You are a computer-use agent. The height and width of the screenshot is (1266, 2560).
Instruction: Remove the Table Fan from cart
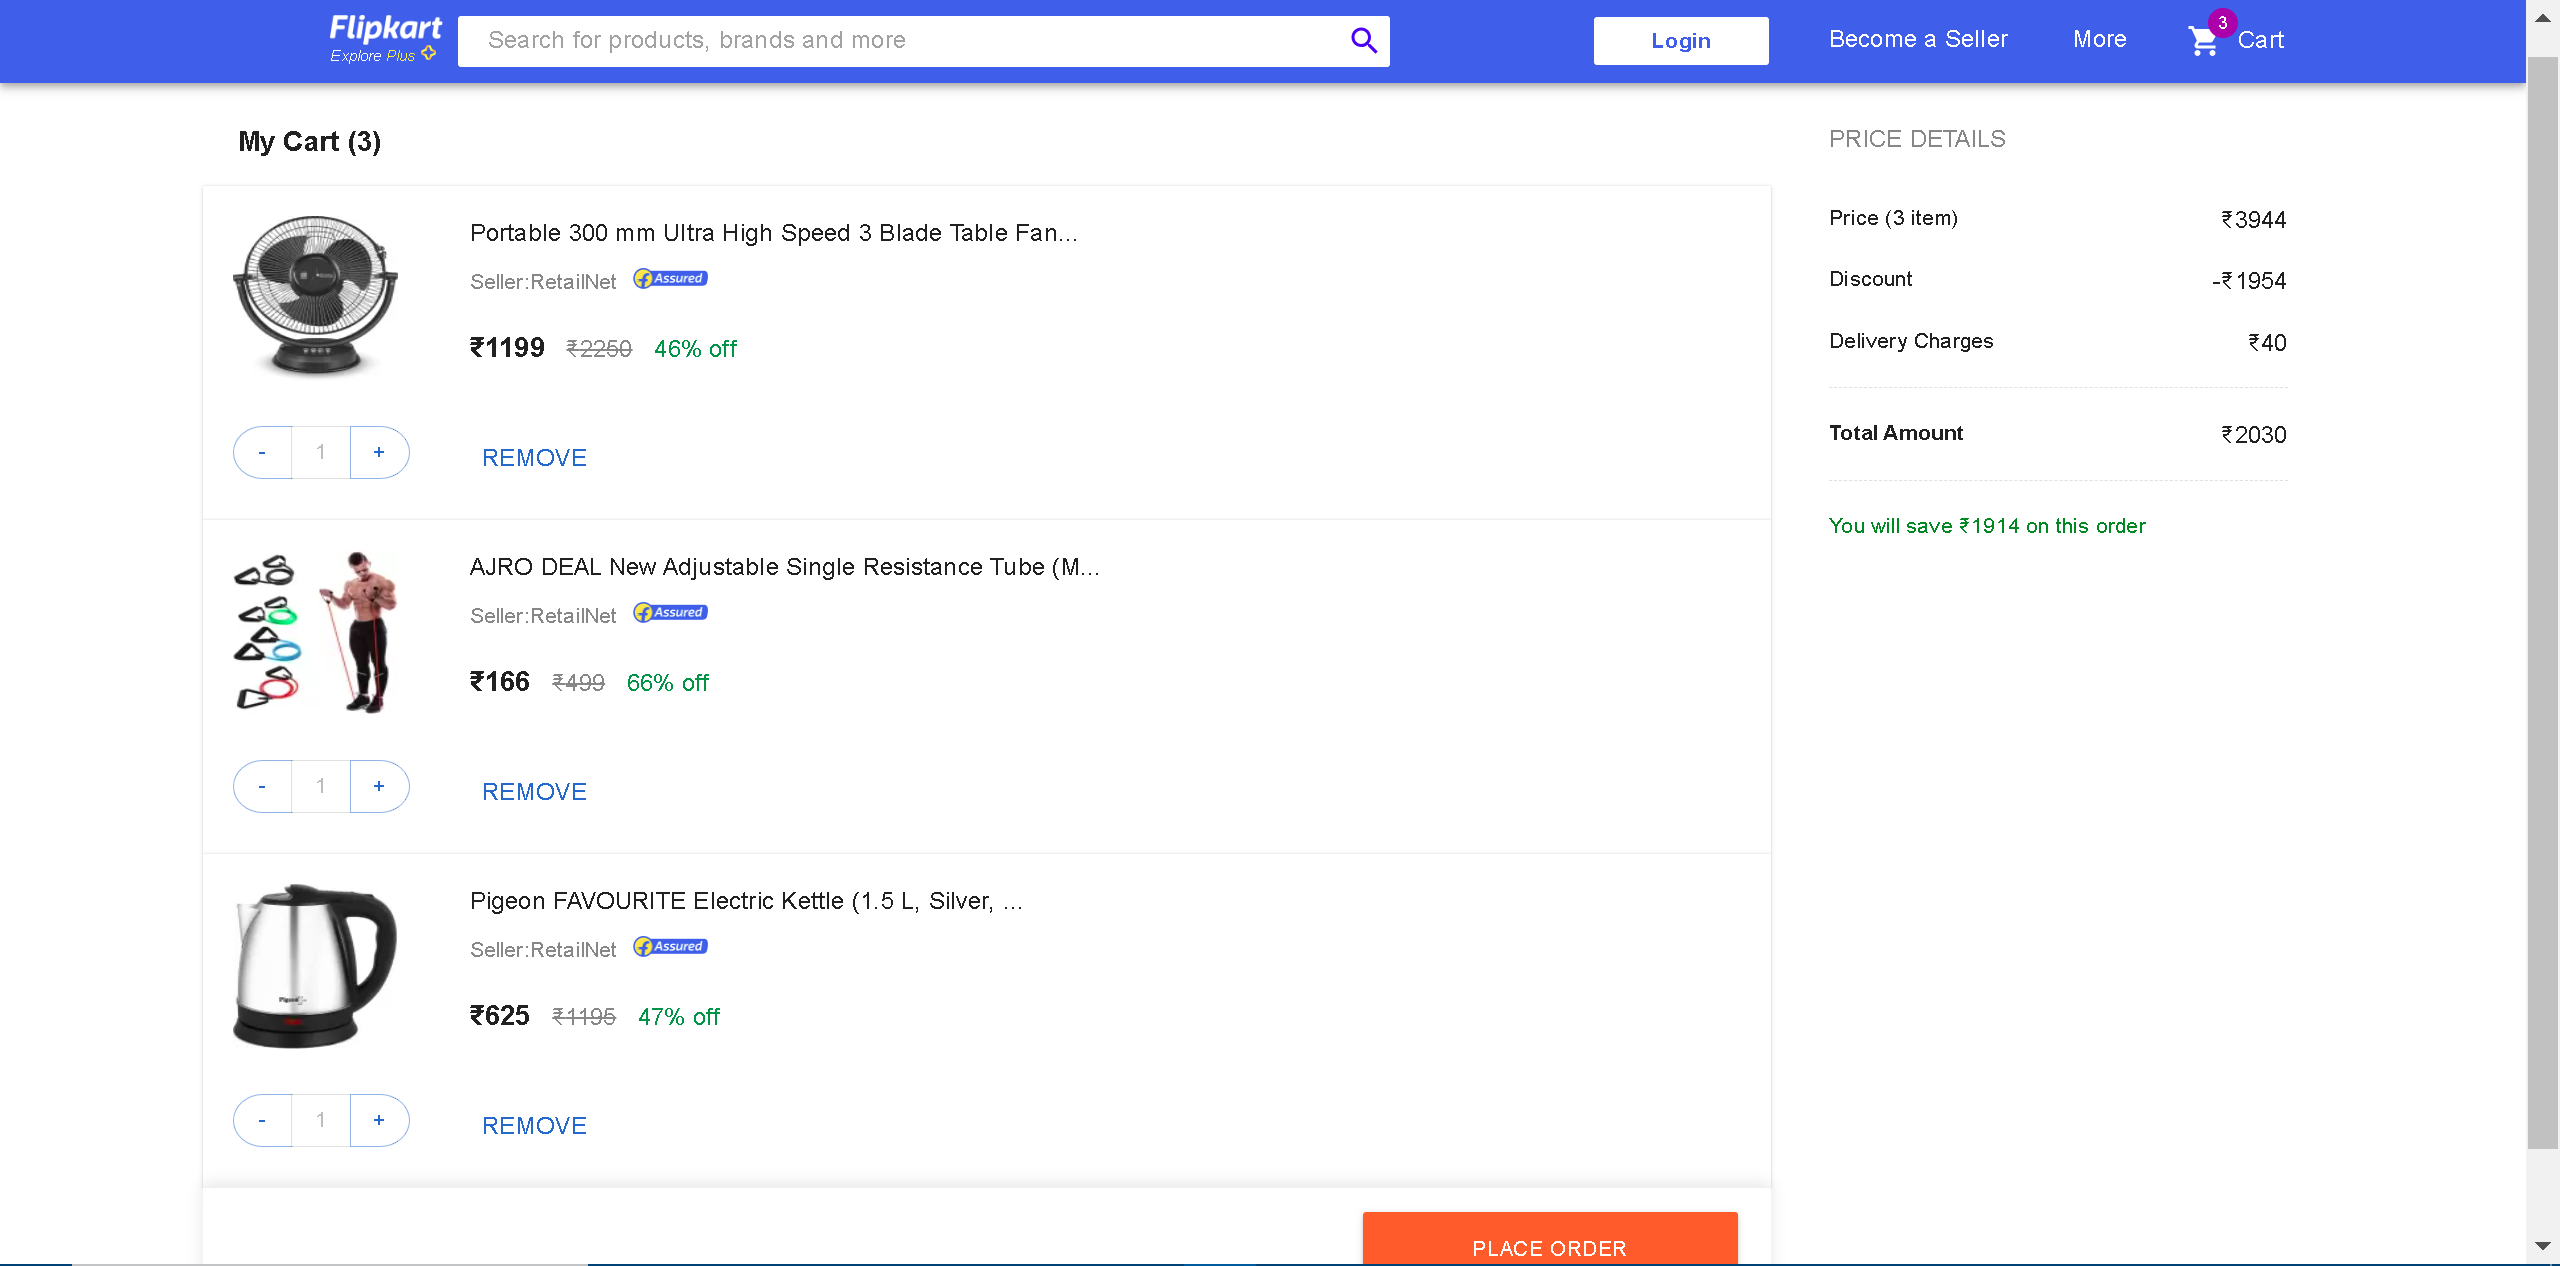(x=534, y=458)
